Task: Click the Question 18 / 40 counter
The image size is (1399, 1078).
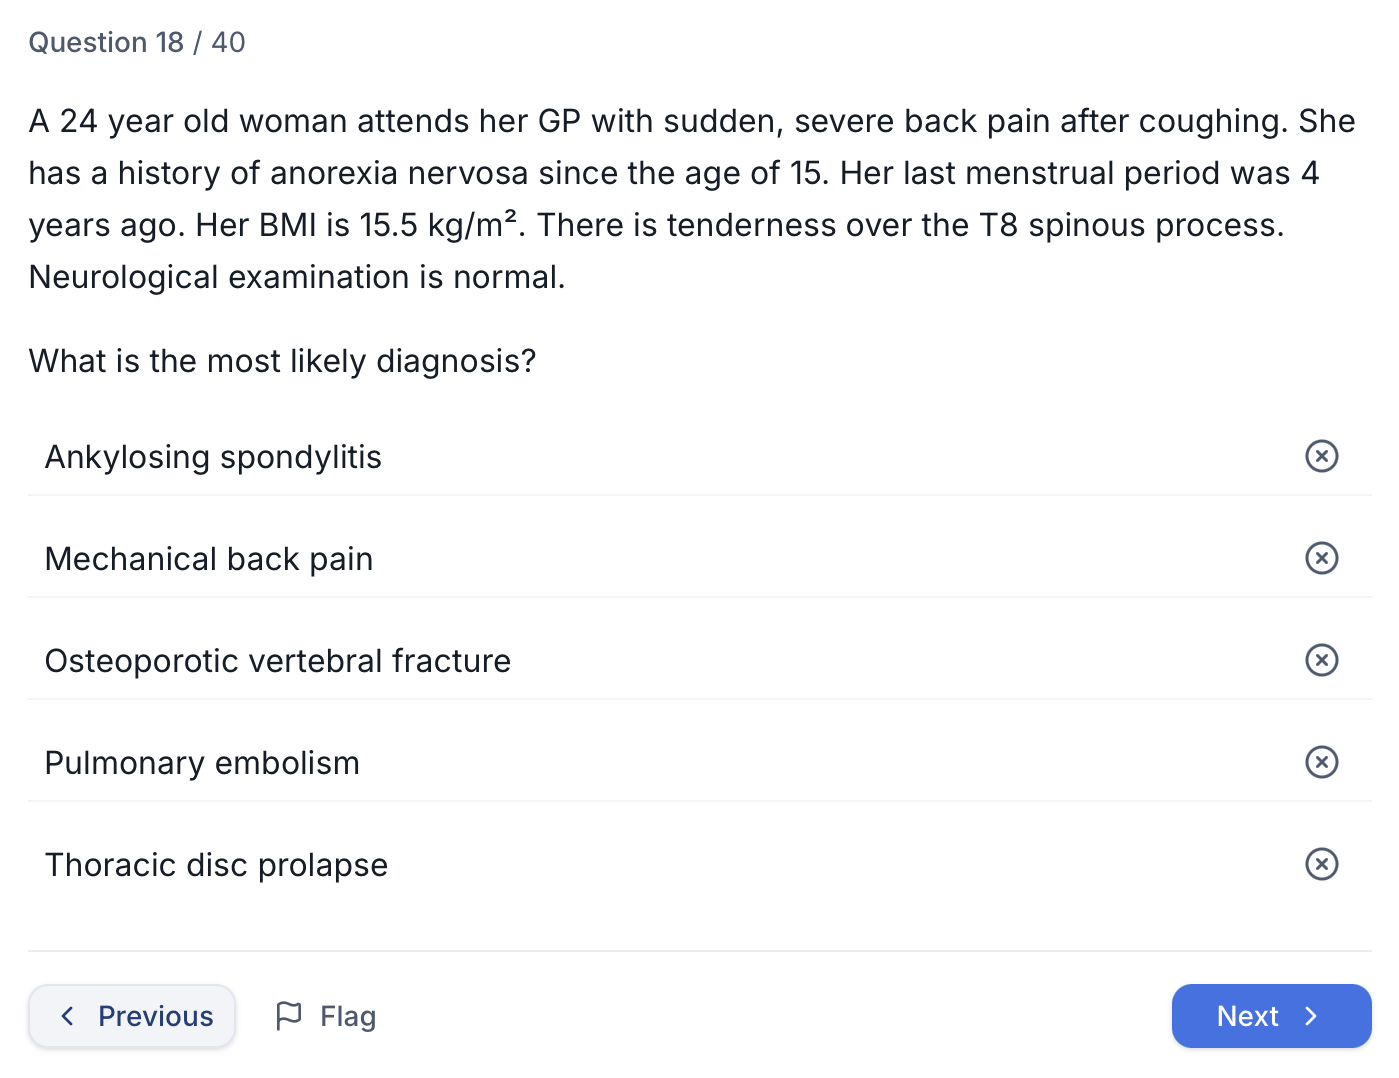Action: [137, 42]
